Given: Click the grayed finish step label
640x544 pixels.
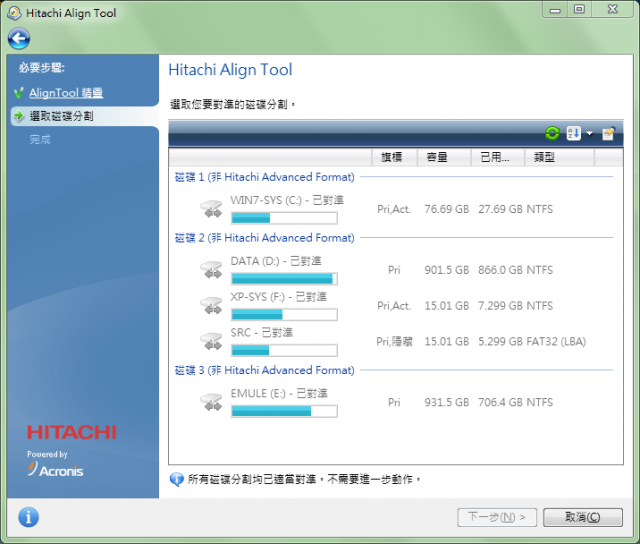Looking at the screenshot, I should [40, 140].
